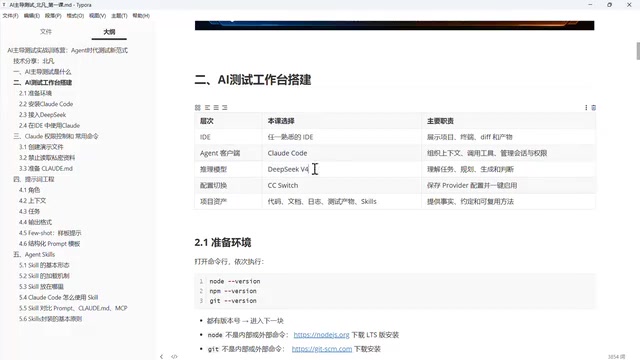Click table cell DeepSeek V4
This screenshot has height=360, width=640.
point(342,169)
